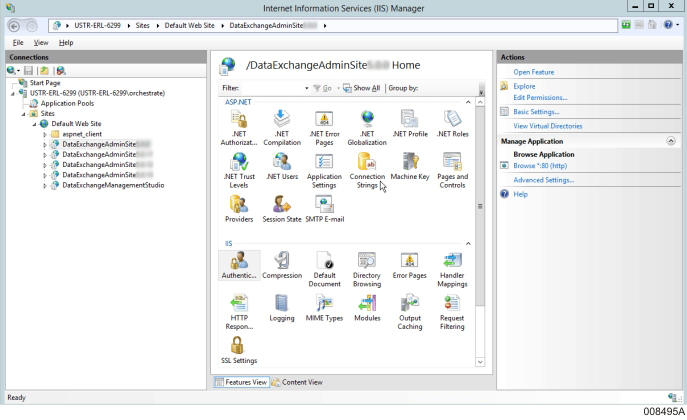The image size is (687, 420).
Task: Open the Filter dropdown arrow
Action: coord(306,88)
